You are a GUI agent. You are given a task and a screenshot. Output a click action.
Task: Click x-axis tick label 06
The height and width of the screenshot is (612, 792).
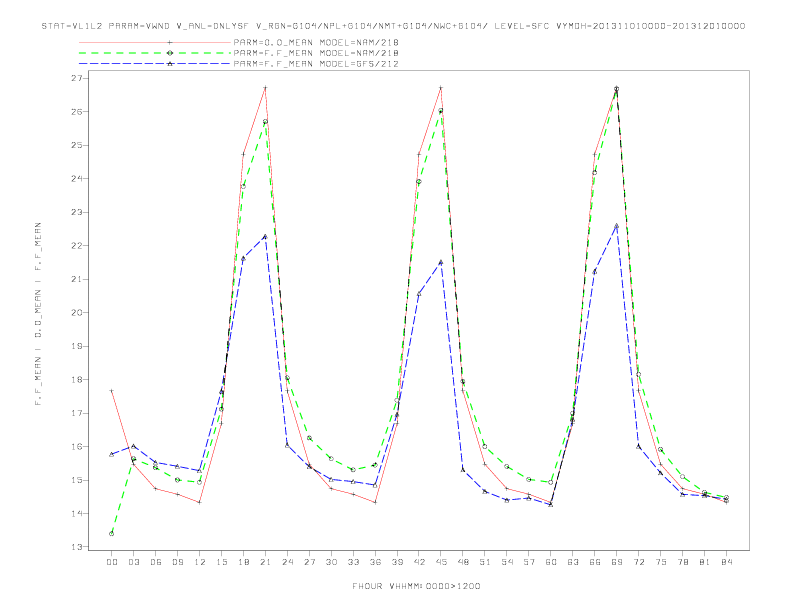(156, 562)
